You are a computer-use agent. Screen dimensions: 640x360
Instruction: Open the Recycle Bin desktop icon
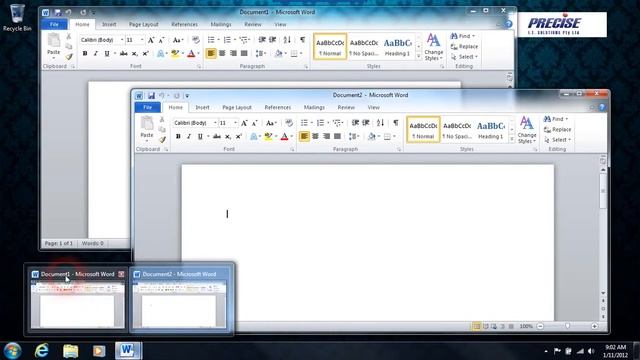[x=17, y=17]
